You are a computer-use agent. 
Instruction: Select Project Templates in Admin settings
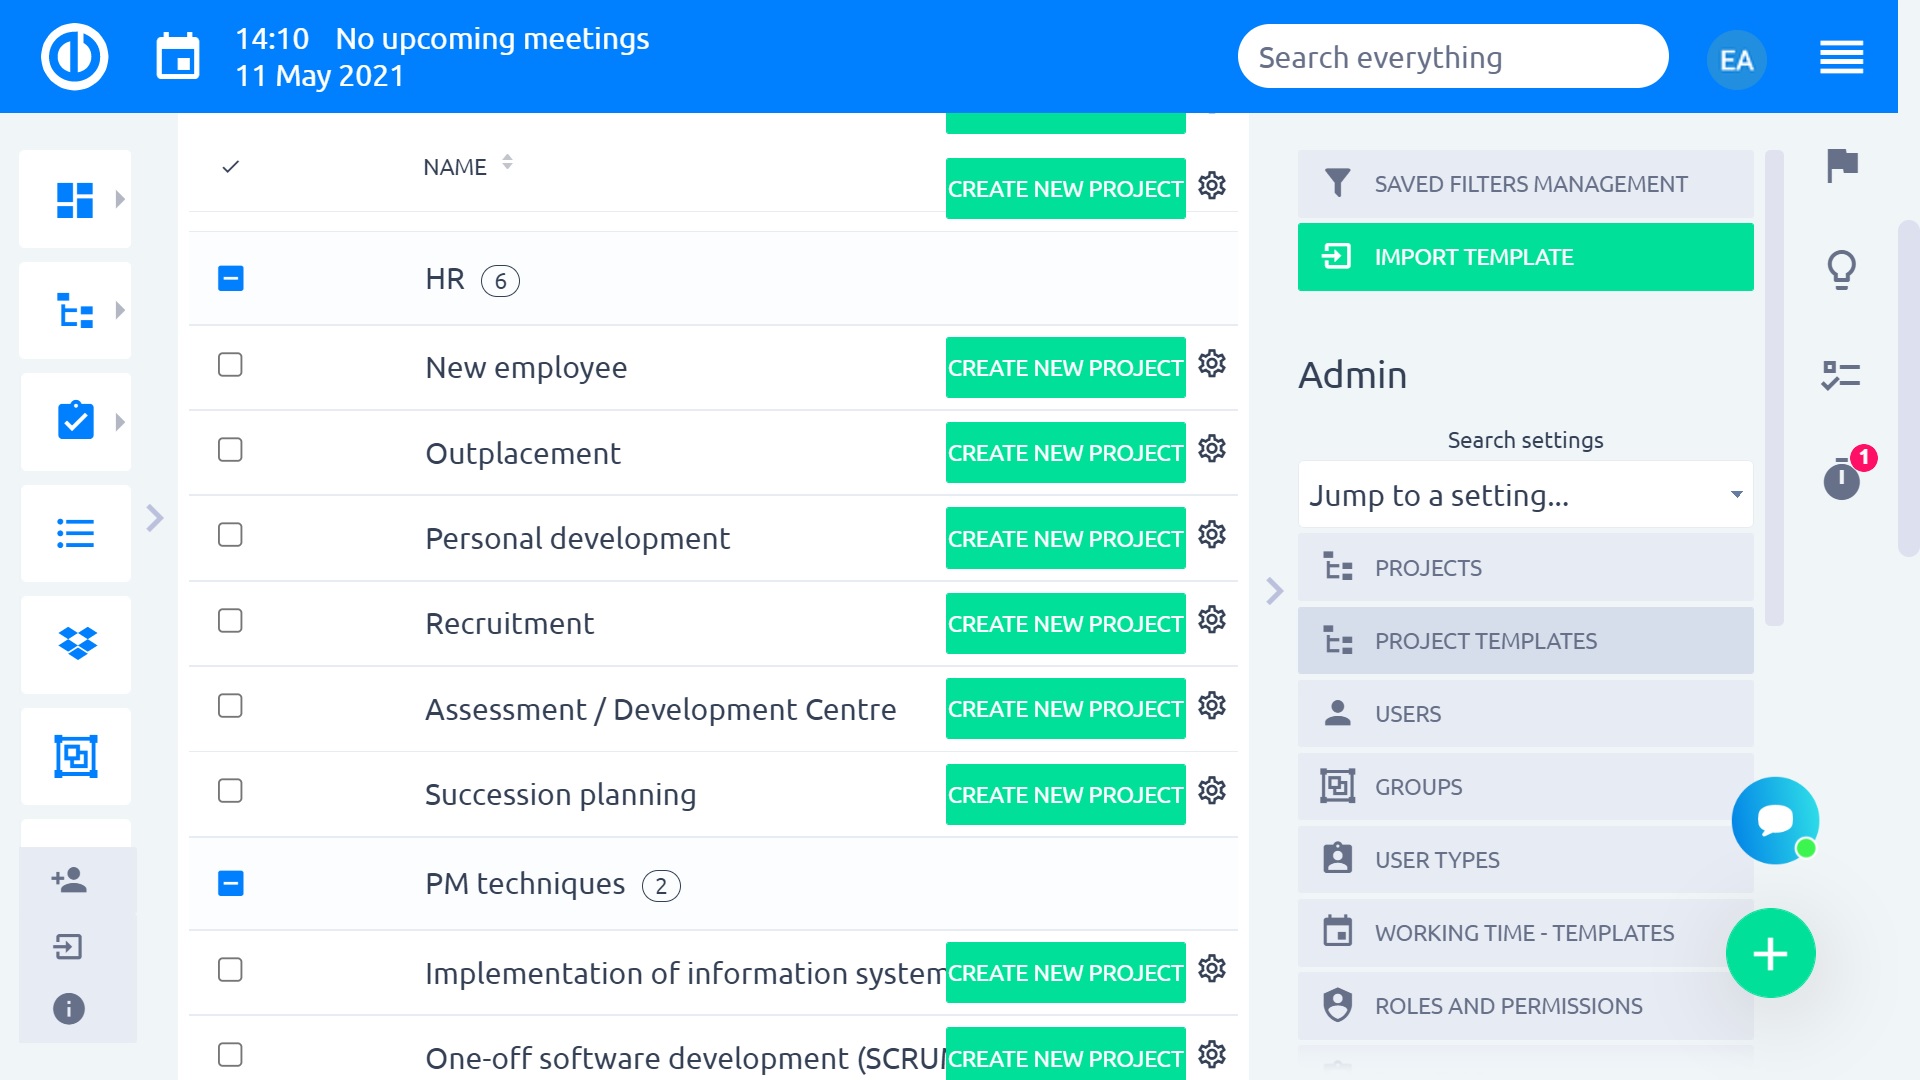(1524, 641)
